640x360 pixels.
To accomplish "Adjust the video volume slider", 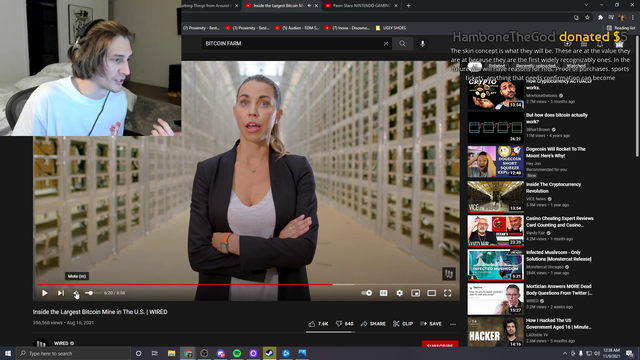I will pyautogui.click(x=93, y=293).
